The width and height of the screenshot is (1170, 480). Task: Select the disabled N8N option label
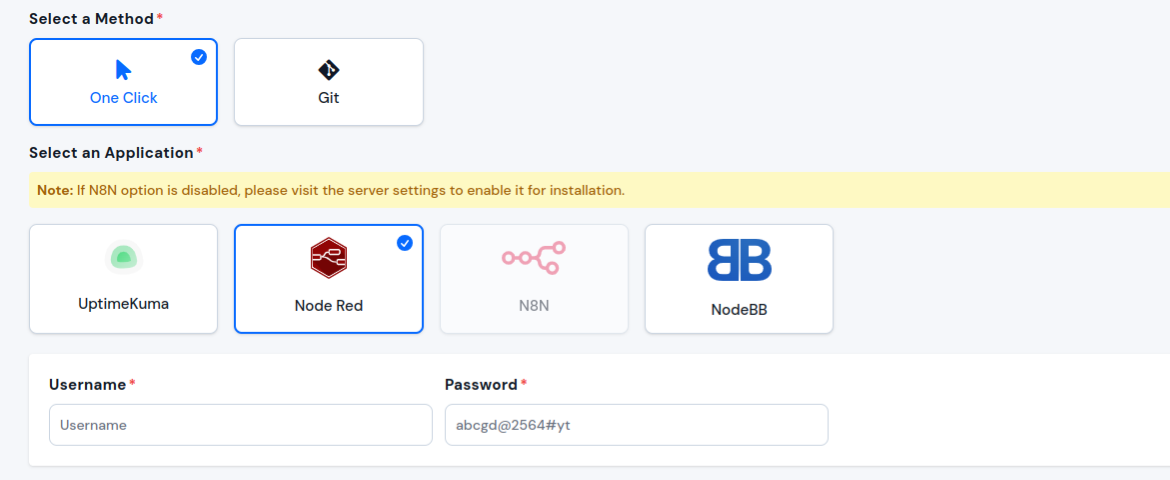click(x=534, y=306)
